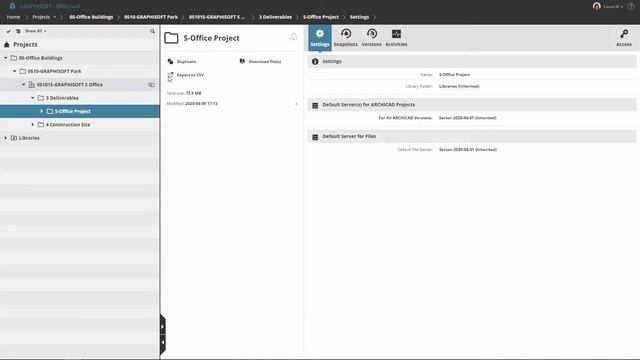
Task: Expand the Libraries node
Action: coord(6,138)
